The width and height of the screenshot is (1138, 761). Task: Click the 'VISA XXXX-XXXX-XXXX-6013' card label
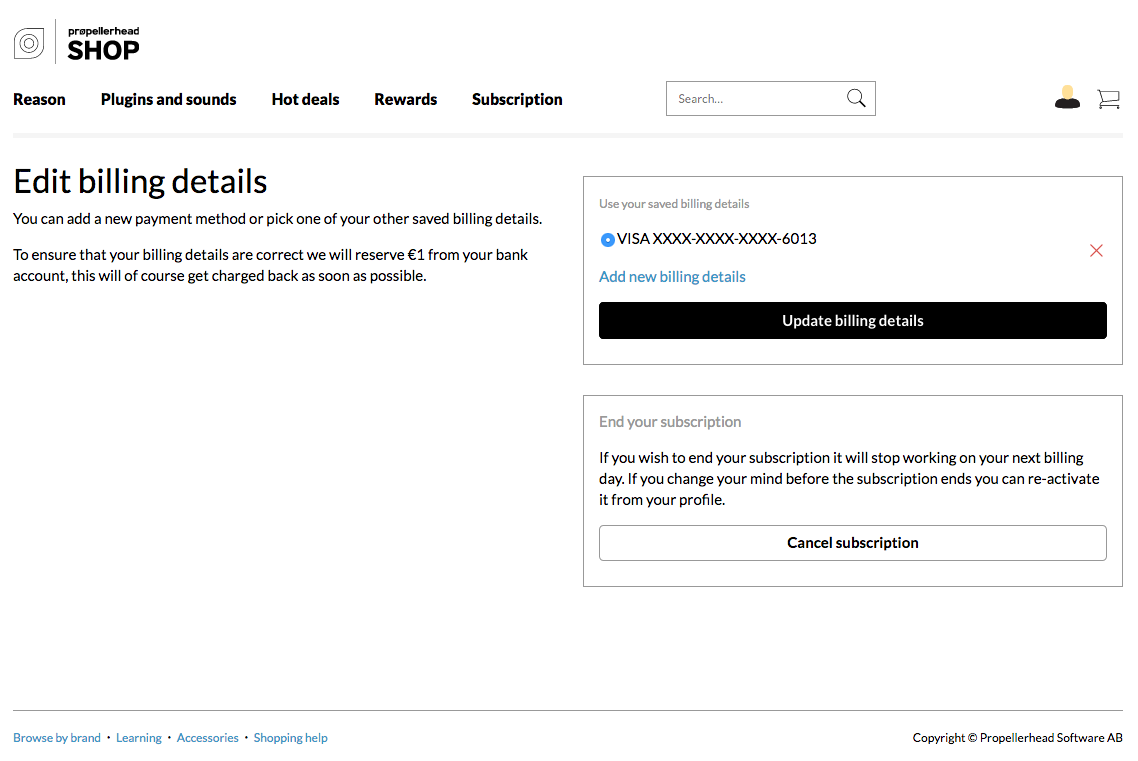(x=716, y=239)
